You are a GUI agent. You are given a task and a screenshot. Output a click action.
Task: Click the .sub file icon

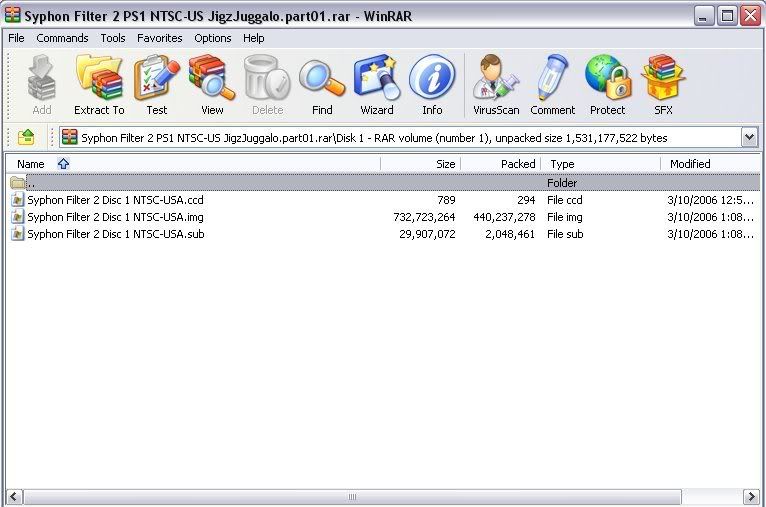click(x=18, y=234)
